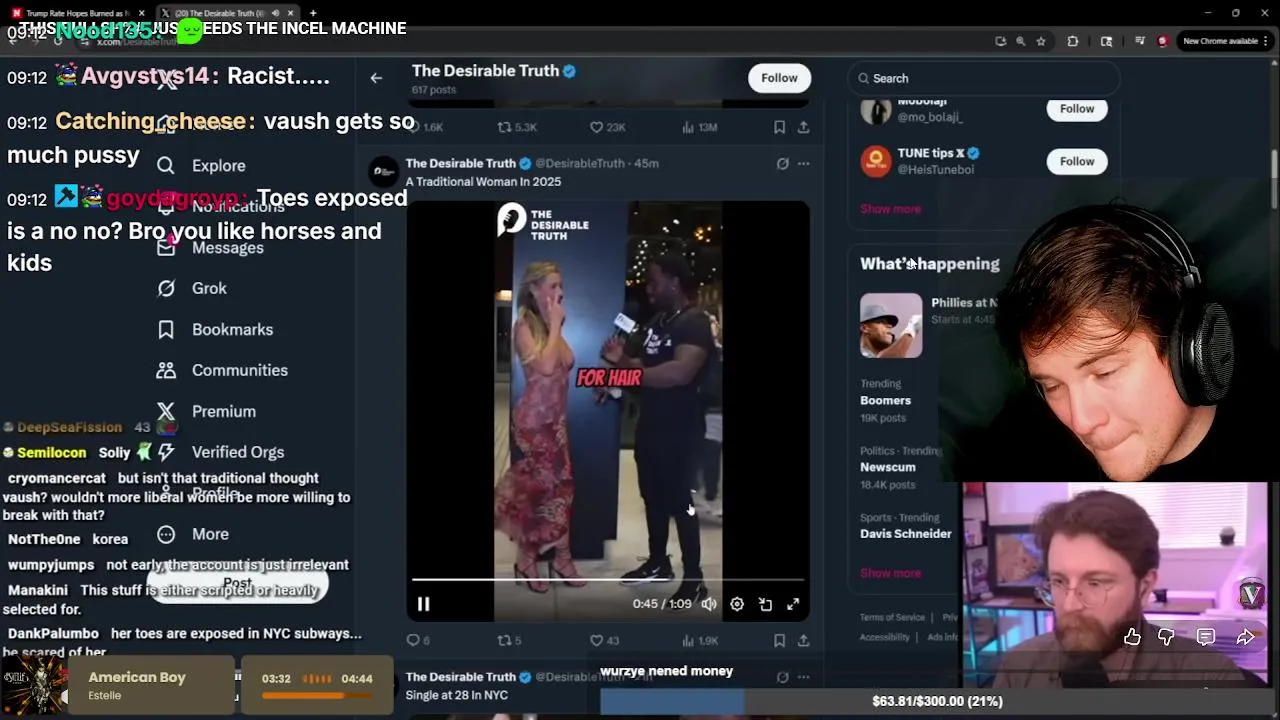This screenshot has width=1280, height=720.
Task: Open more options on Single at 28 post
Action: tap(803, 677)
